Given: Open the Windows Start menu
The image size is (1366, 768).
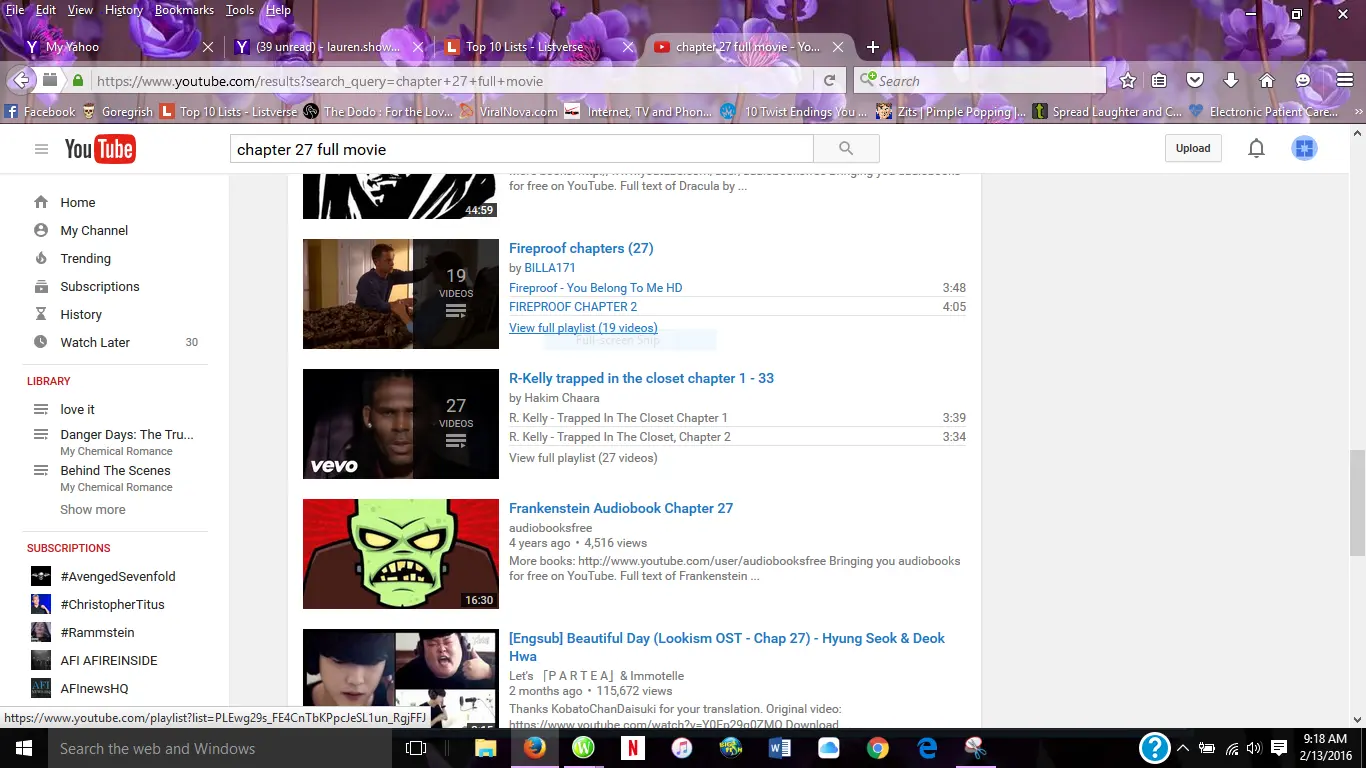Looking at the screenshot, I should tap(23, 748).
